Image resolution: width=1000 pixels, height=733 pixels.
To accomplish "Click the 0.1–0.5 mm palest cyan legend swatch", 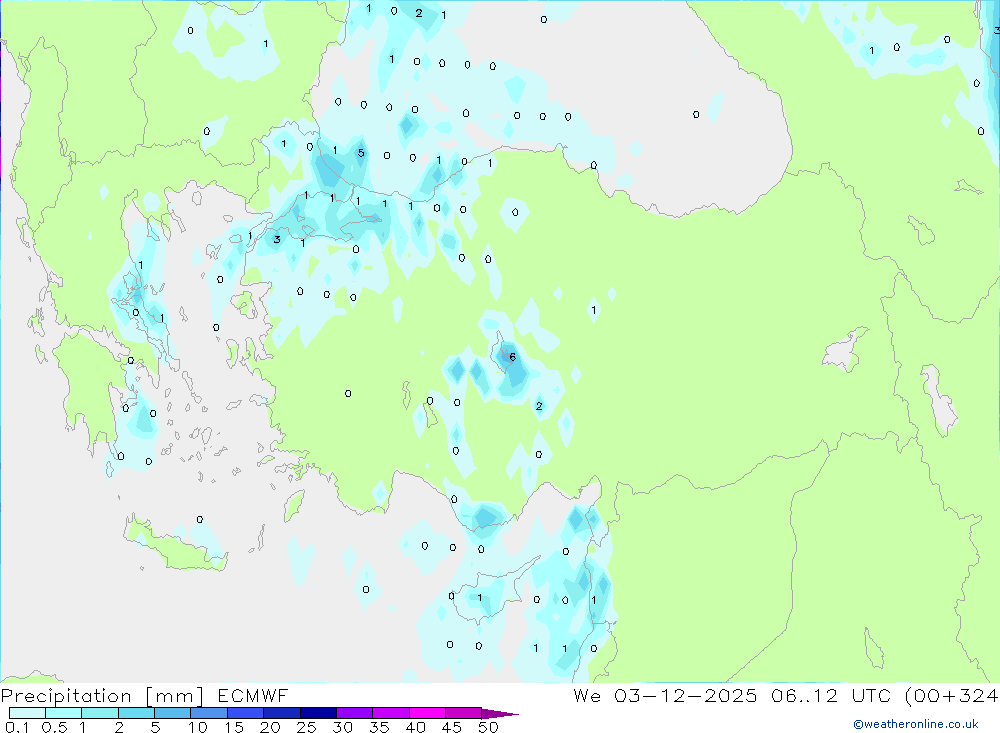I will [27, 713].
